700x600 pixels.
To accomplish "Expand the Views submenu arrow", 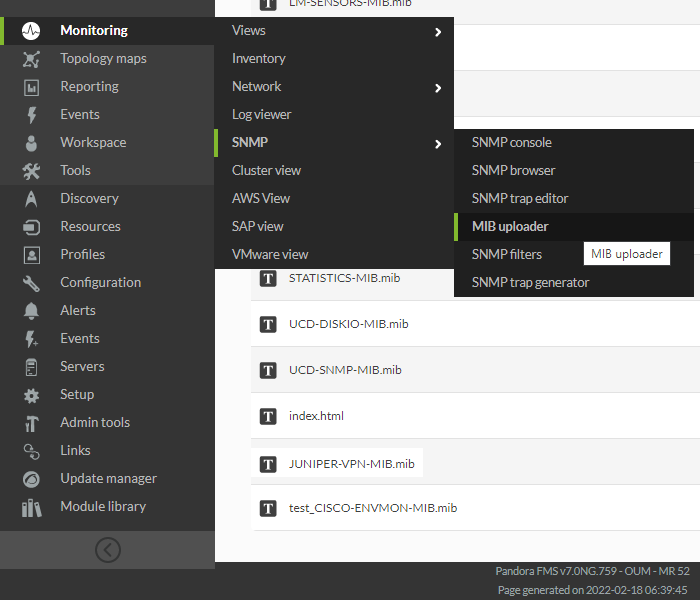I will click(x=438, y=32).
